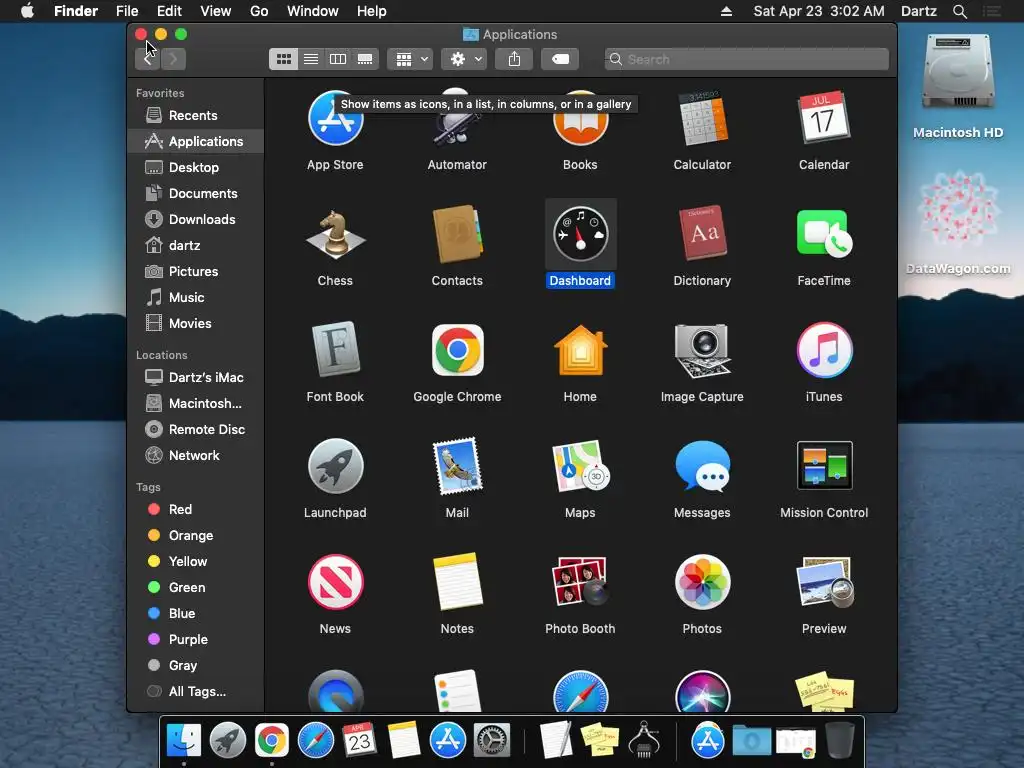Select Notes in the Applications window
Screen dimensions: 1024x768
pos(457,582)
